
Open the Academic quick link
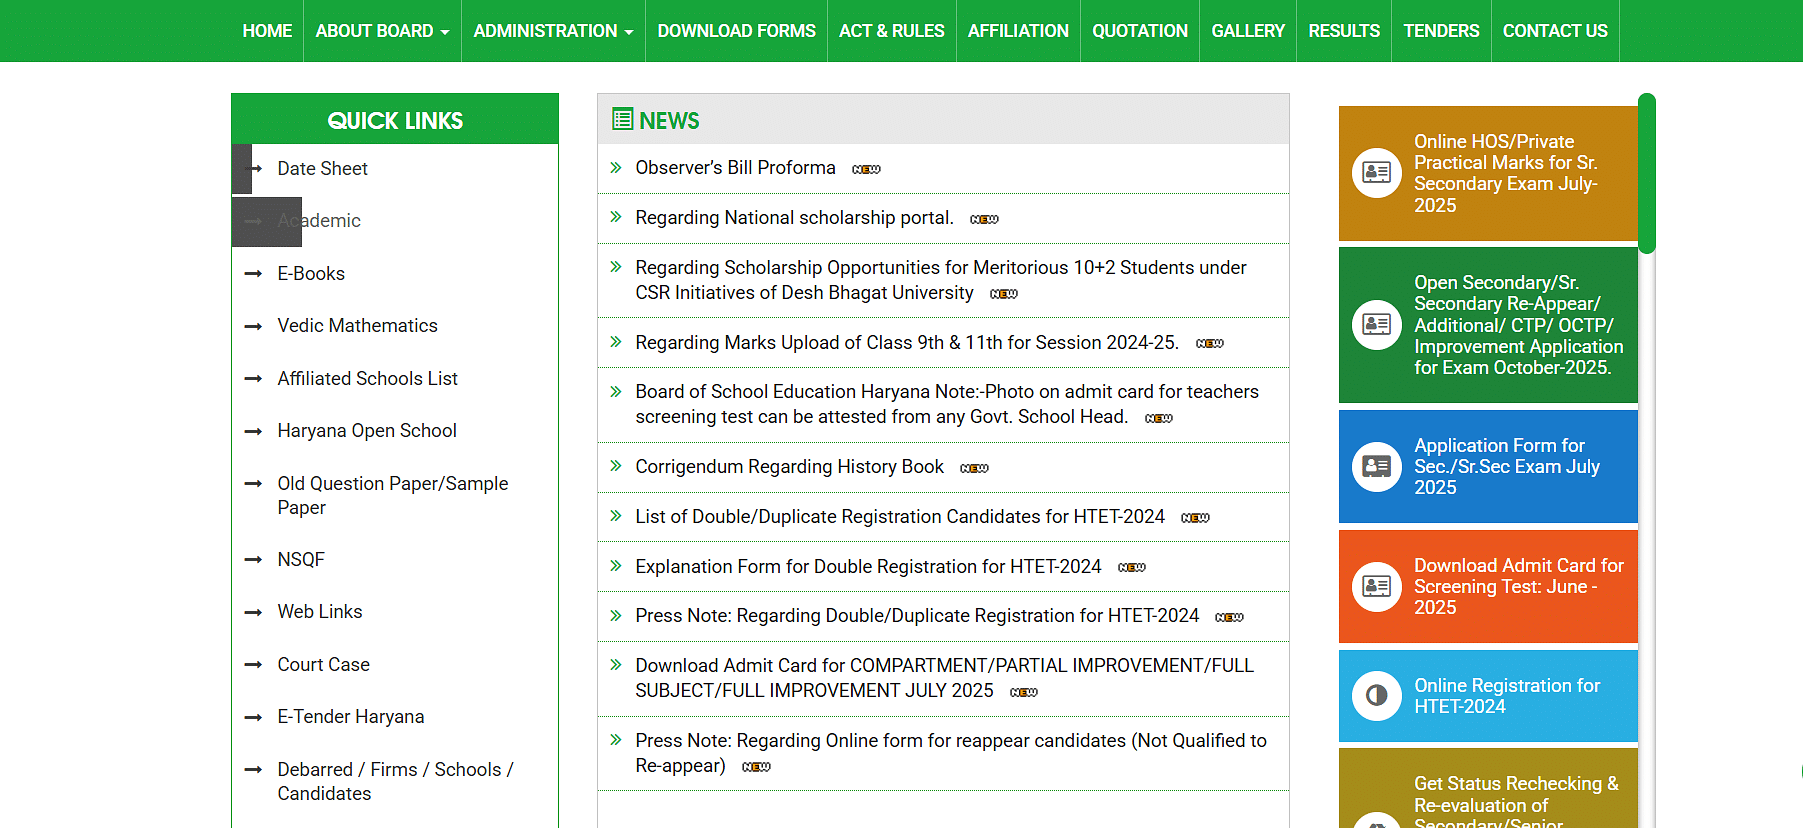319,221
